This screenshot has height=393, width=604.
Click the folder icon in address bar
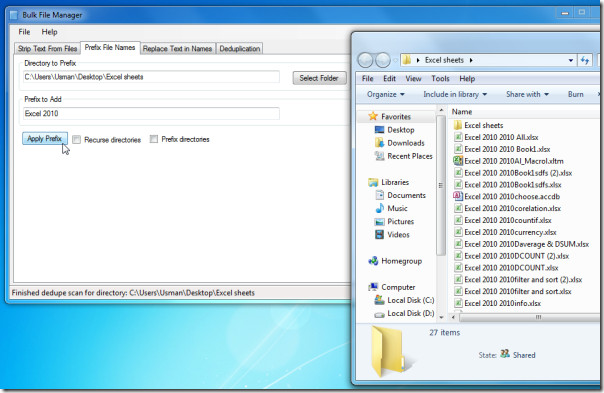(407, 60)
